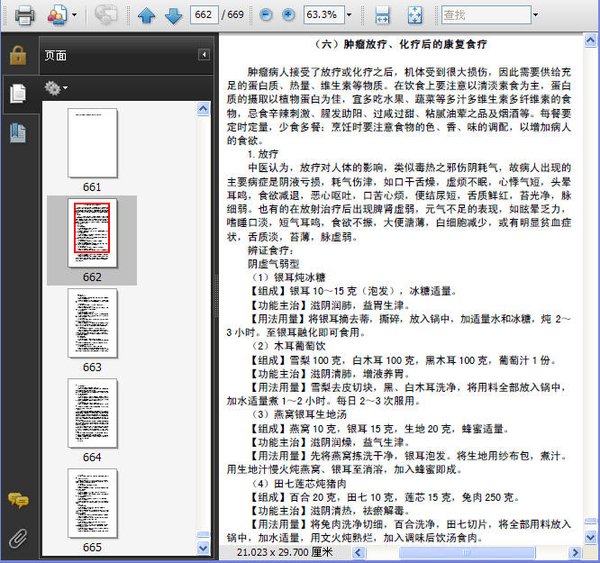Click the print icon in toolbar
The height and width of the screenshot is (563, 600).
pos(24,15)
